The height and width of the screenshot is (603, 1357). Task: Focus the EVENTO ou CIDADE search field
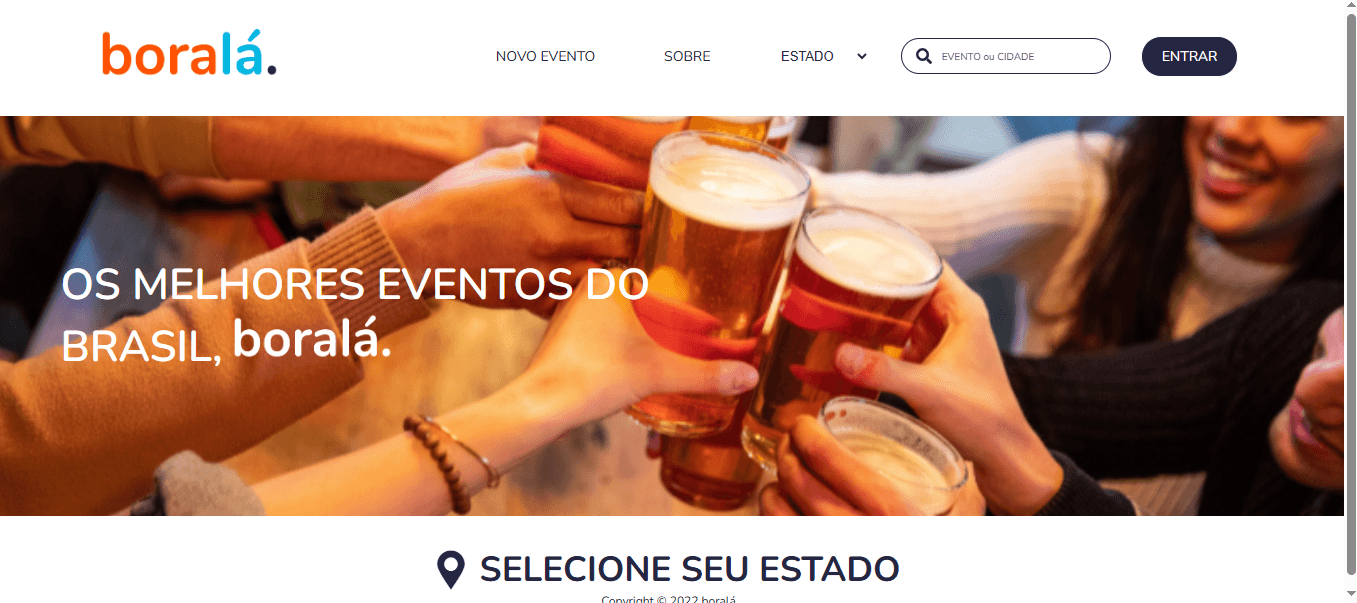(x=1006, y=56)
